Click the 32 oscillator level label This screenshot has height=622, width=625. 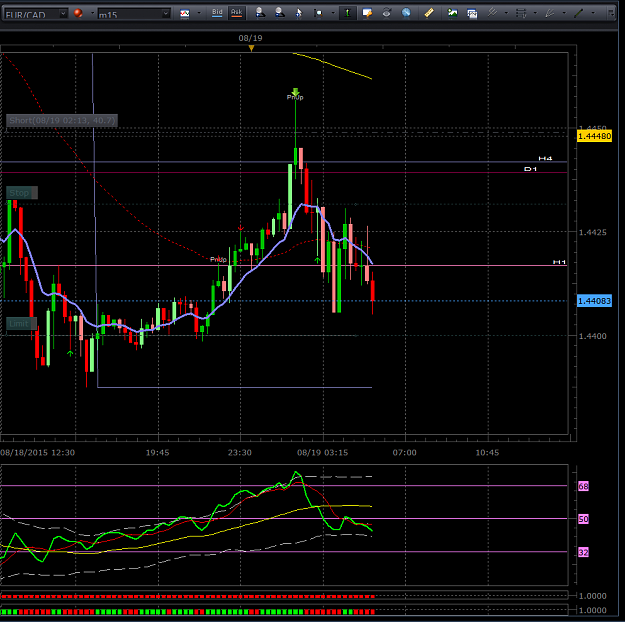(583, 552)
